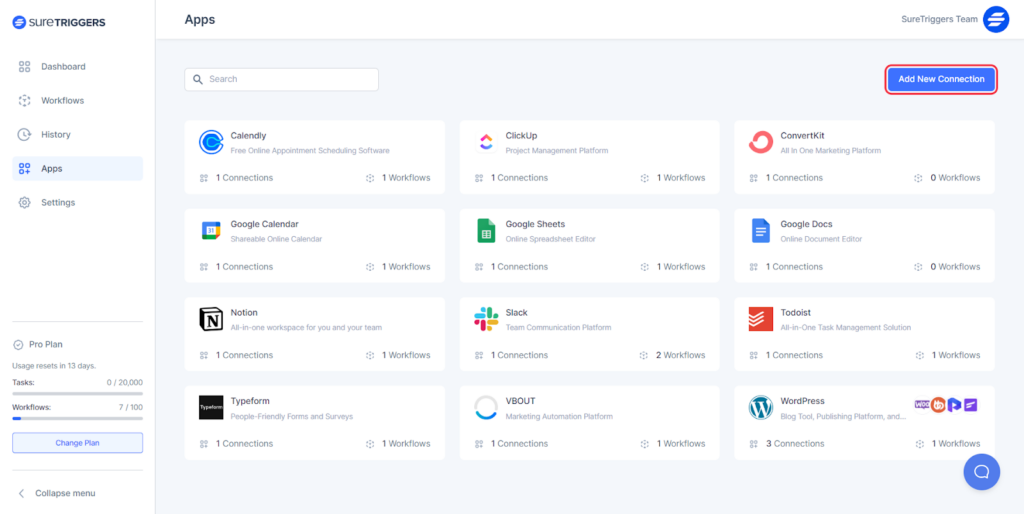This screenshot has width=1024, height=514.
Task: Click the Search apps input field
Action: click(282, 79)
